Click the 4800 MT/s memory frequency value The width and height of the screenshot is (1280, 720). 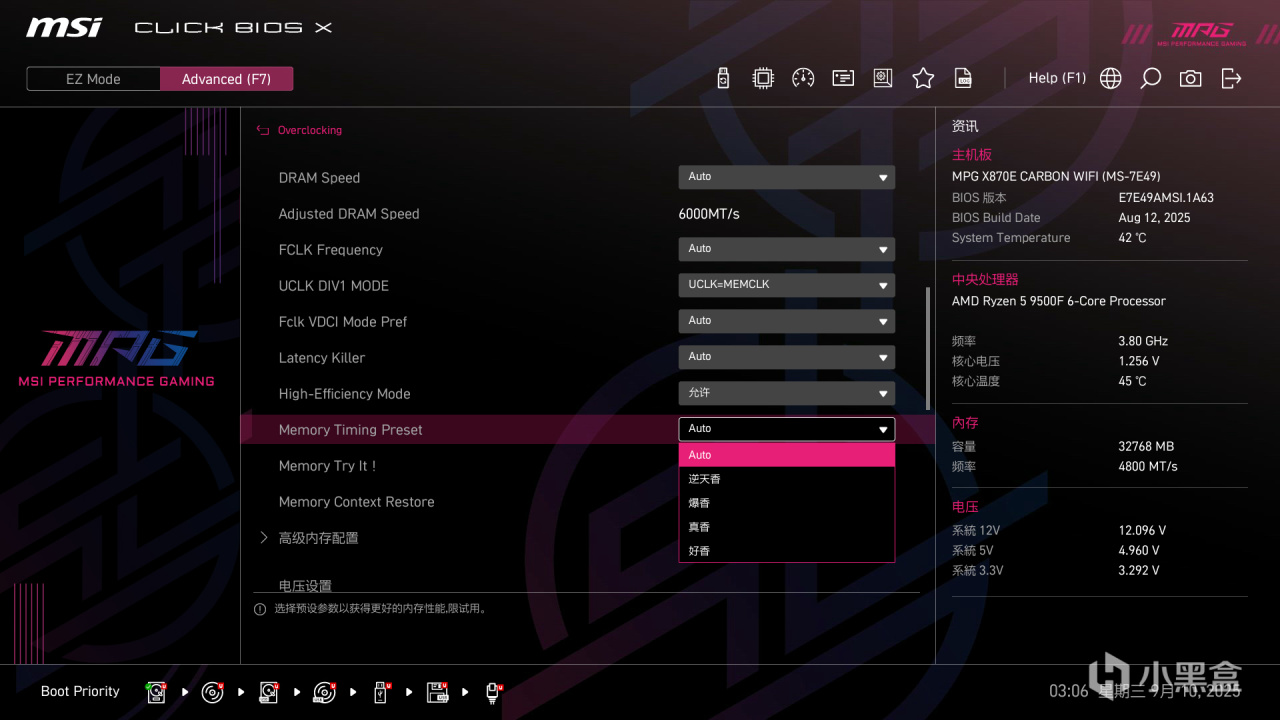coord(1148,467)
